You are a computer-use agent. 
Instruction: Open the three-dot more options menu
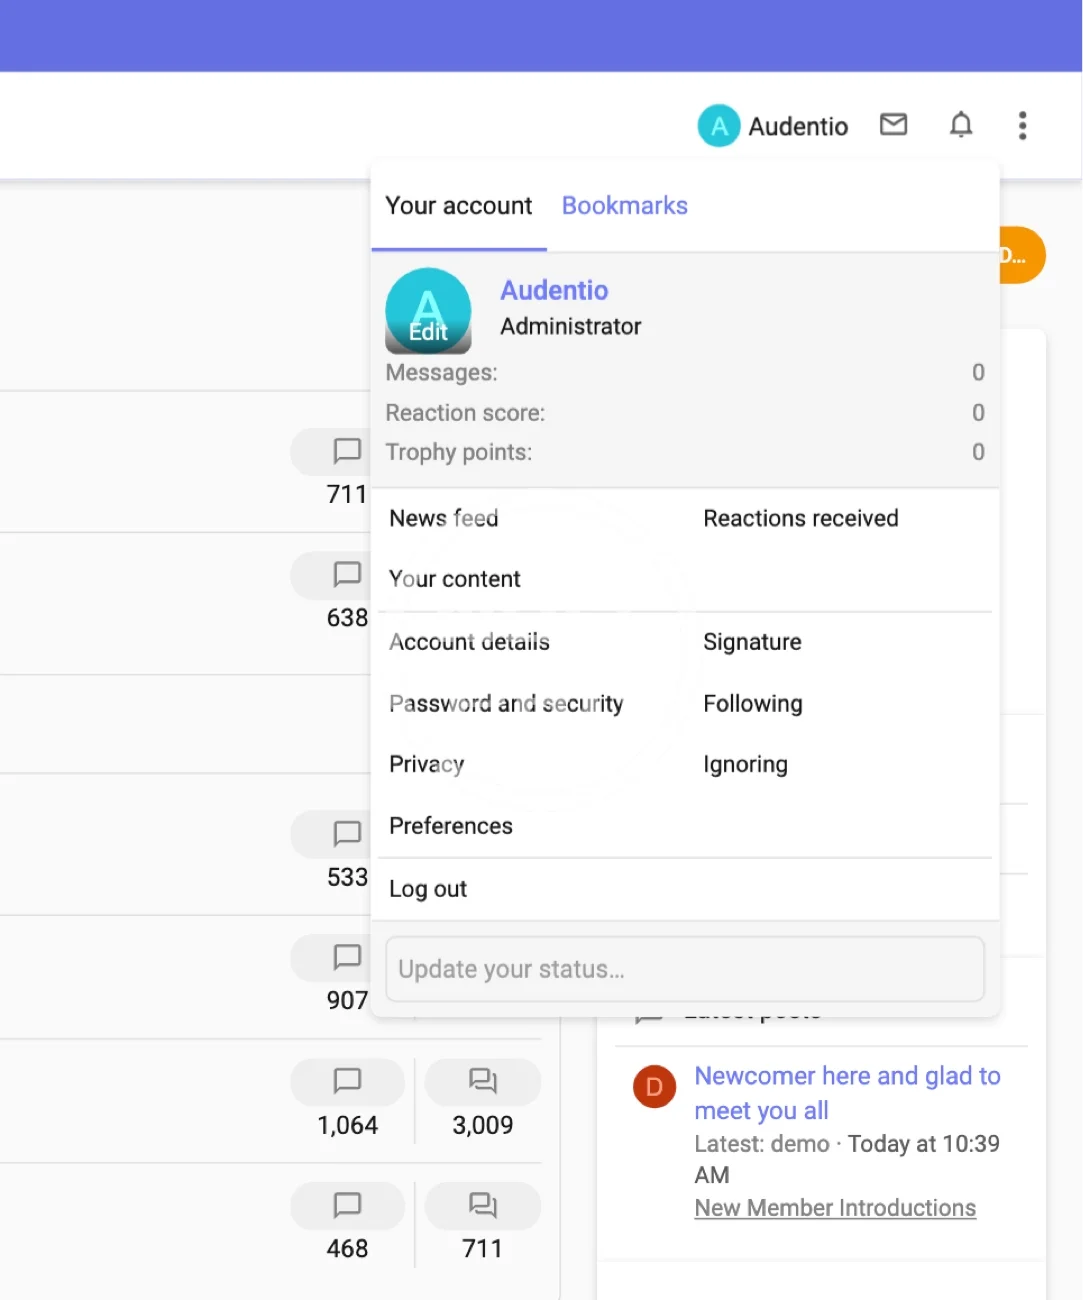[x=1022, y=125]
